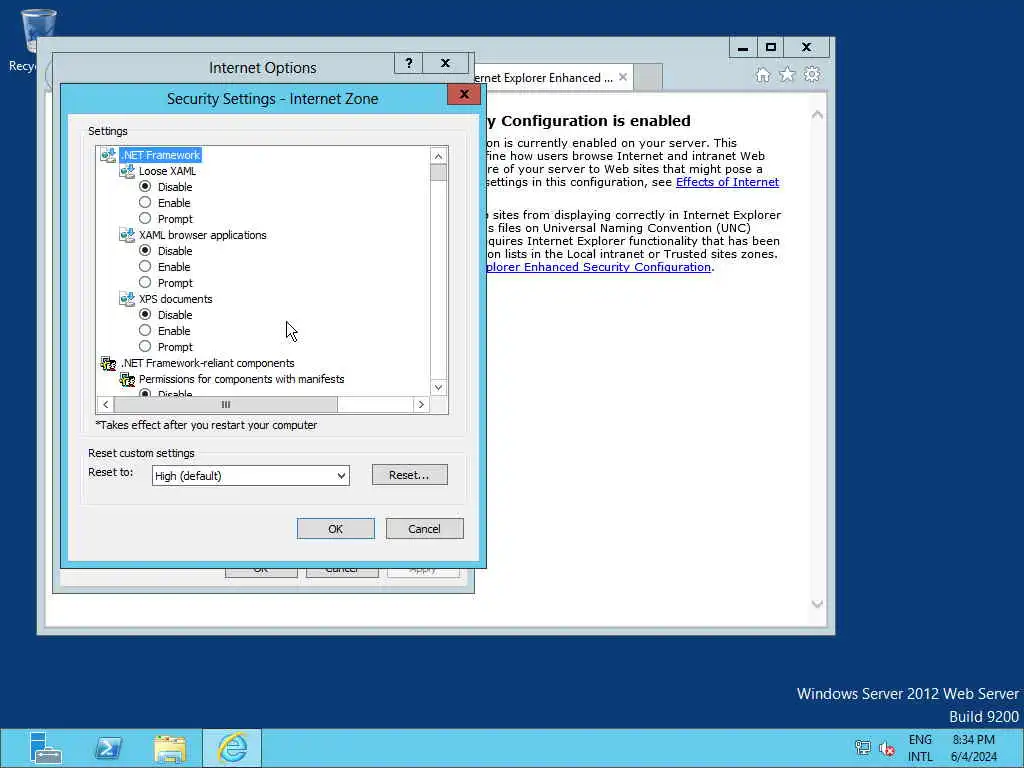
Task: Click the settings list scroll up arrow
Action: click(438, 156)
